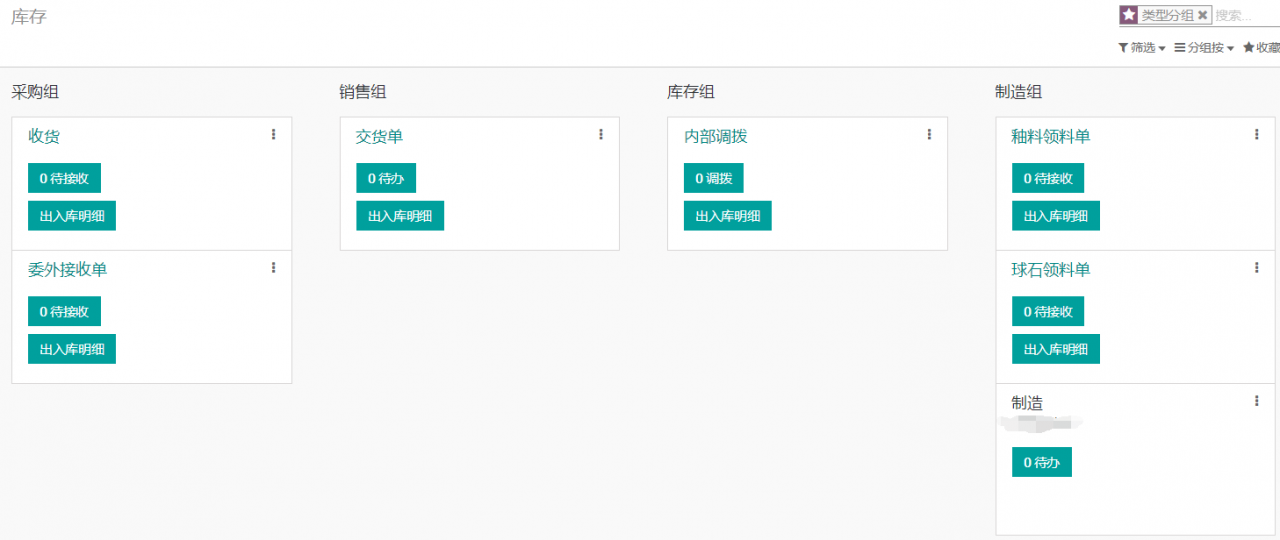1280x540 pixels.
Task: Click 0 调拨 button under 内部调拨
Action: 714,178
